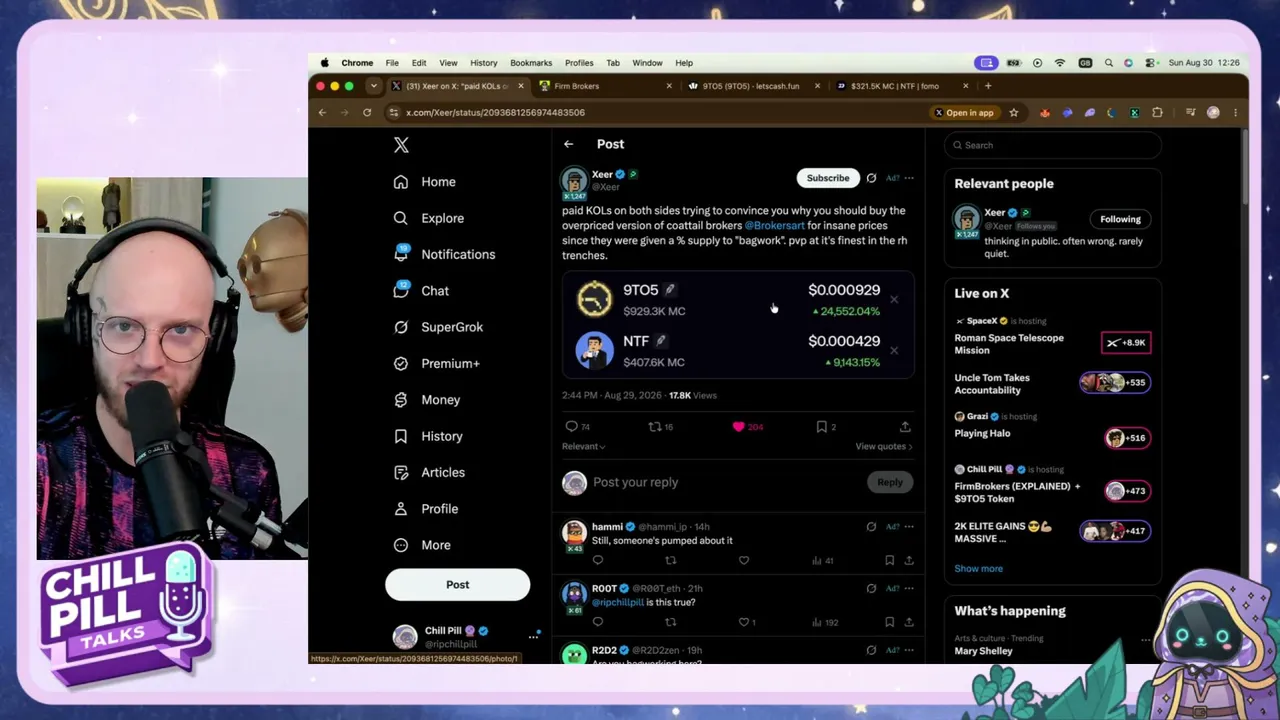Open macOS Wi-Fi status menu

point(1060,63)
